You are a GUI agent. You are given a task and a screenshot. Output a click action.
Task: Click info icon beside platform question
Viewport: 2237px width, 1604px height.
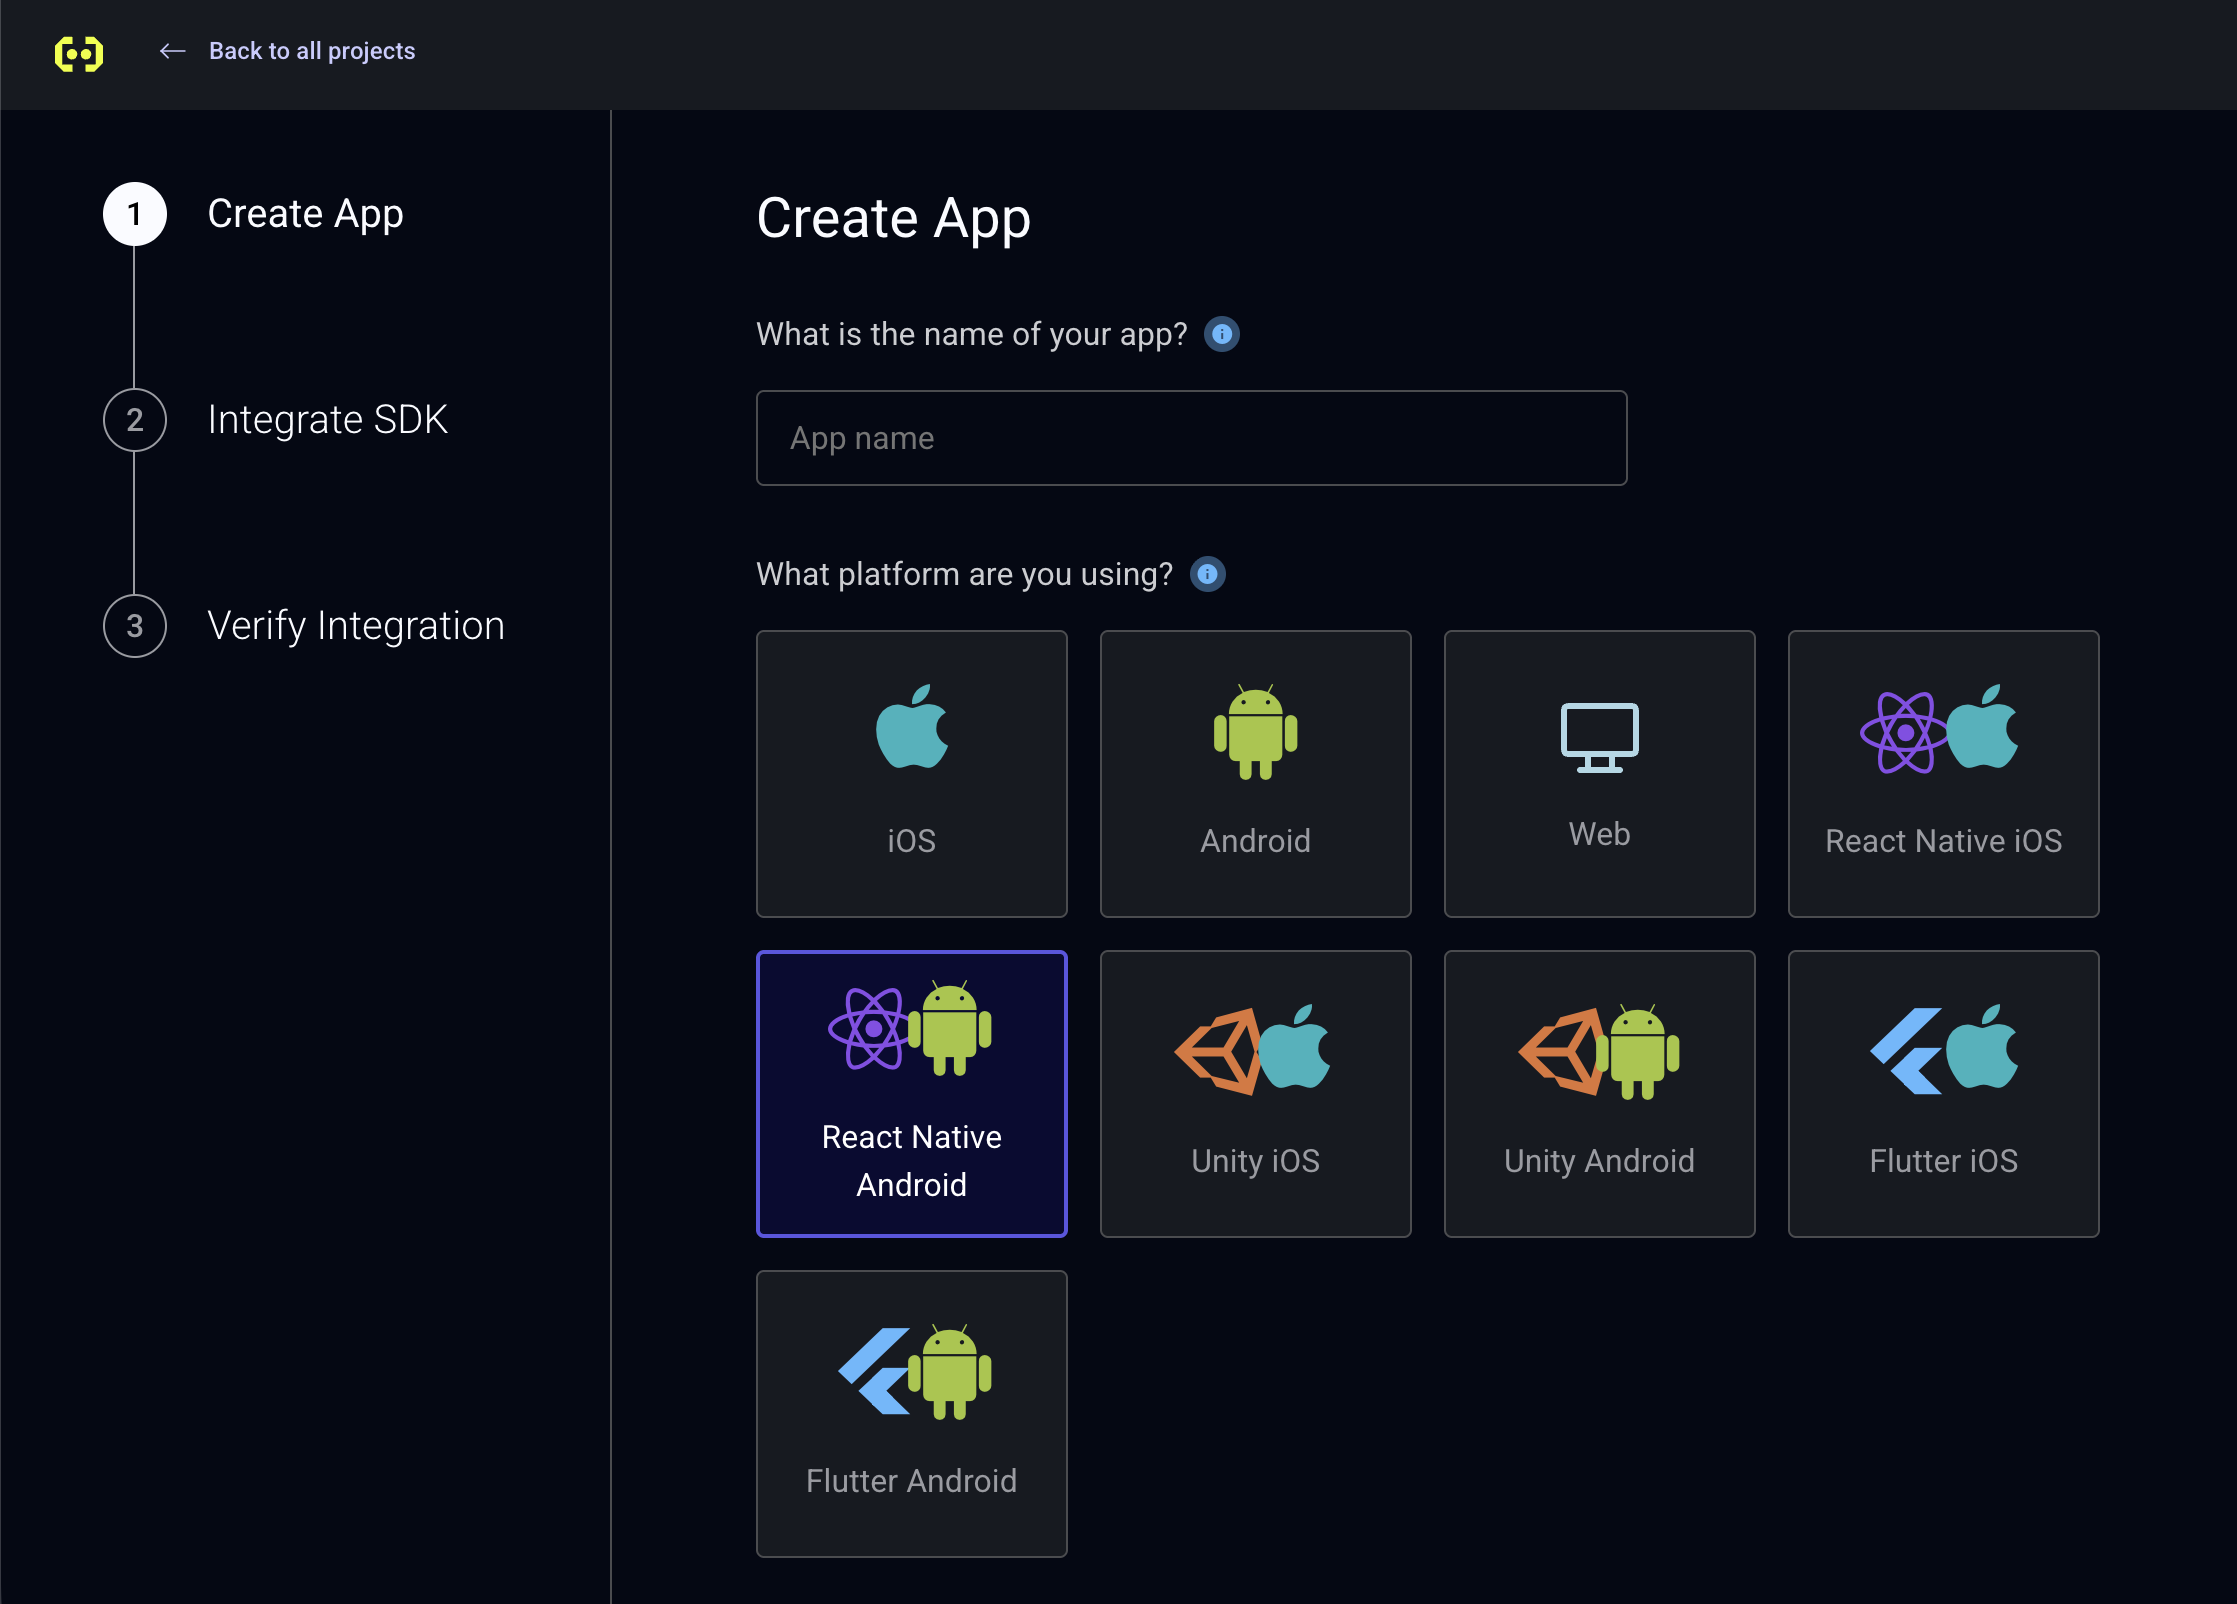(1207, 574)
